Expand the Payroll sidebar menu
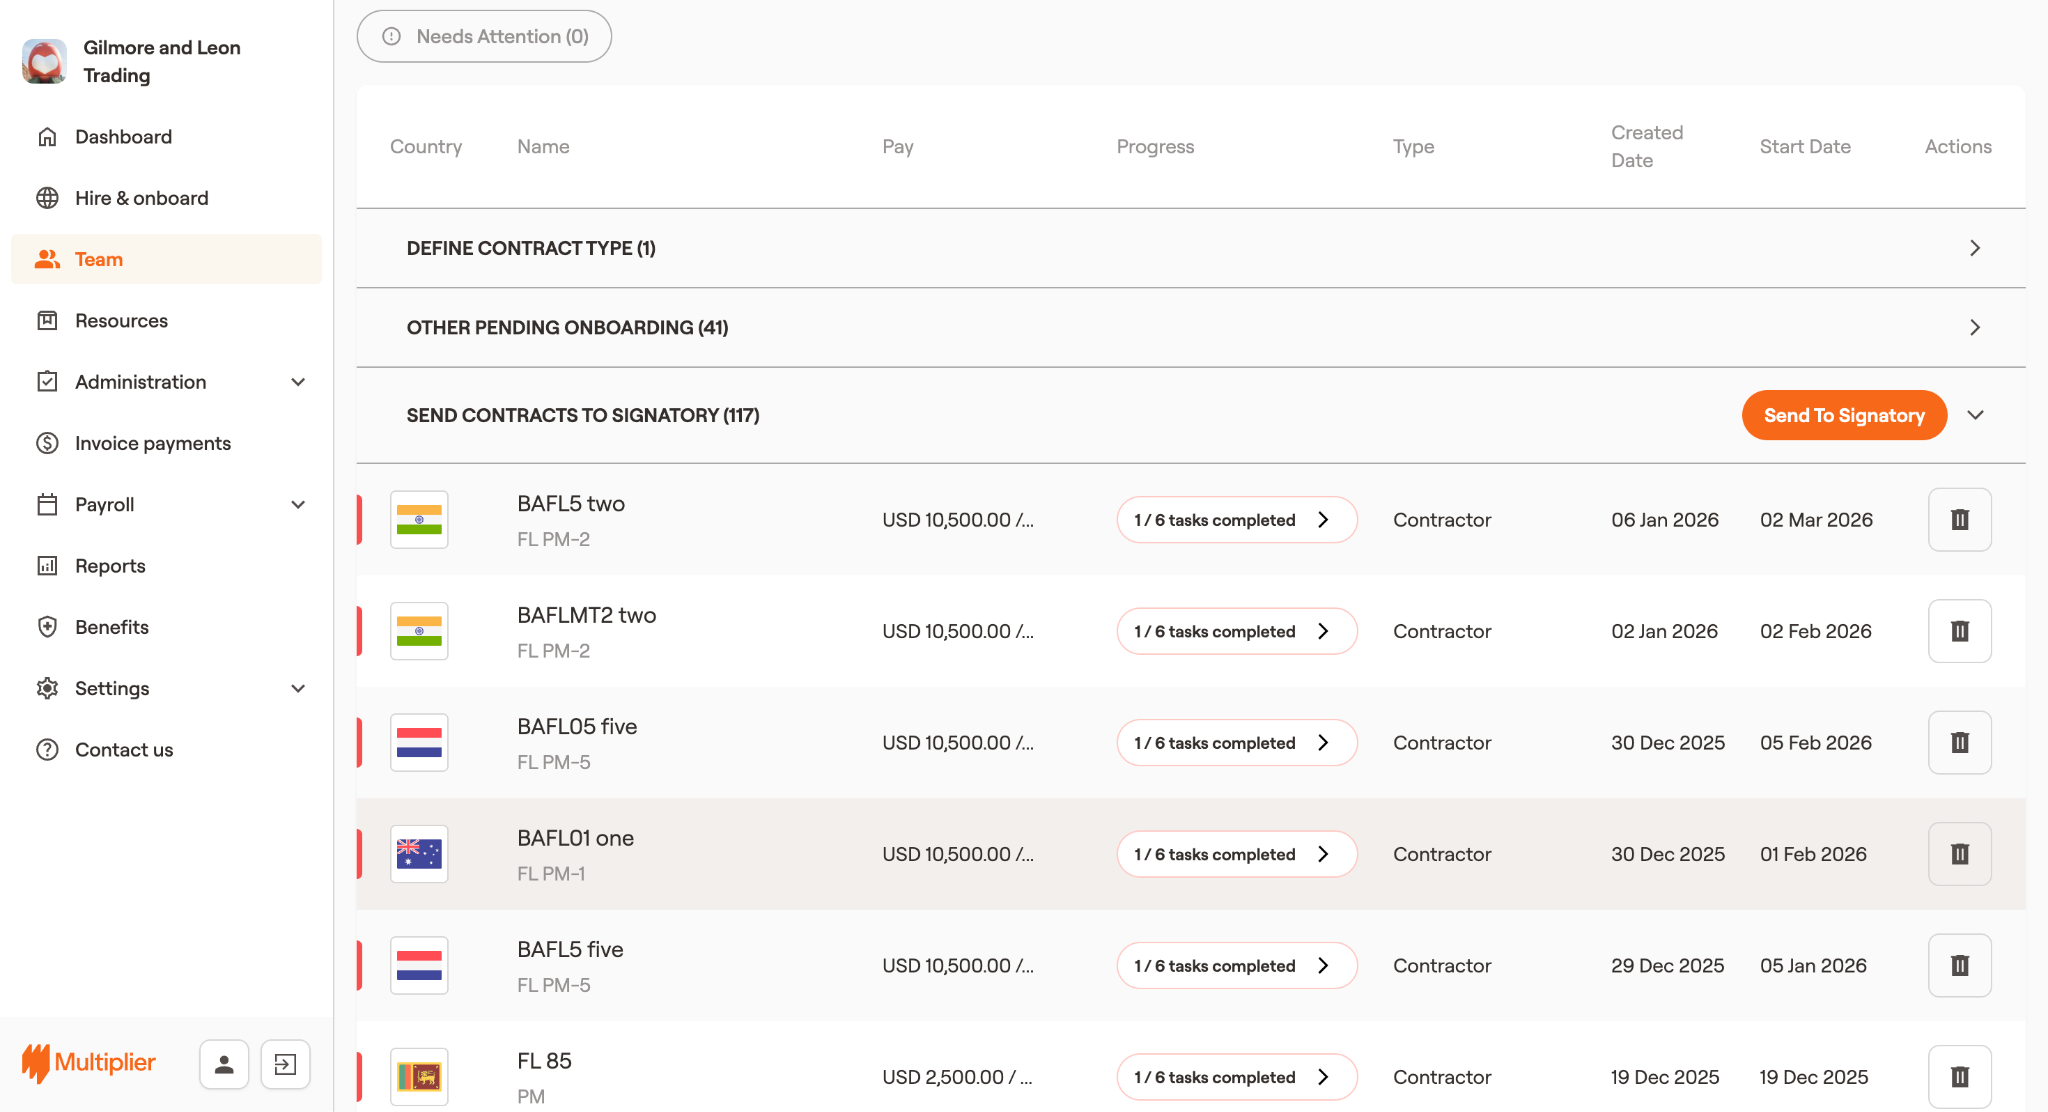2048x1112 pixels. click(x=297, y=505)
